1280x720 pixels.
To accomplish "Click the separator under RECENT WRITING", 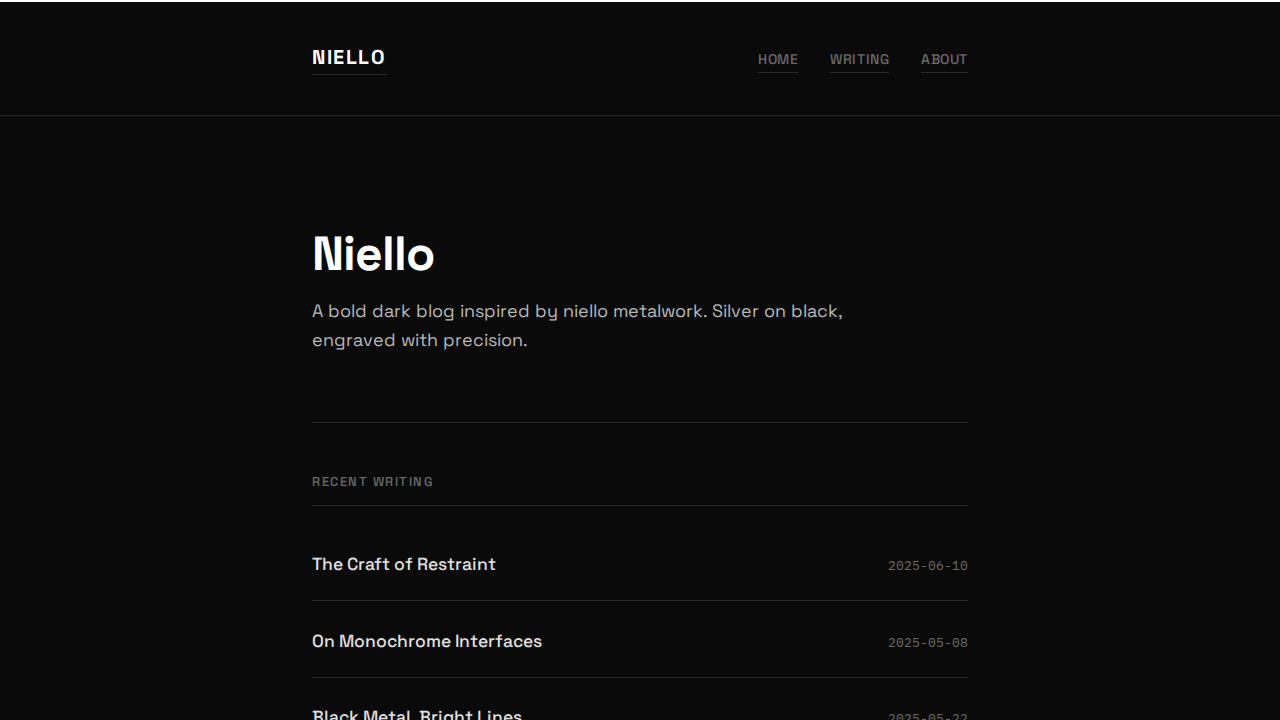I will [x=640, y=506].
